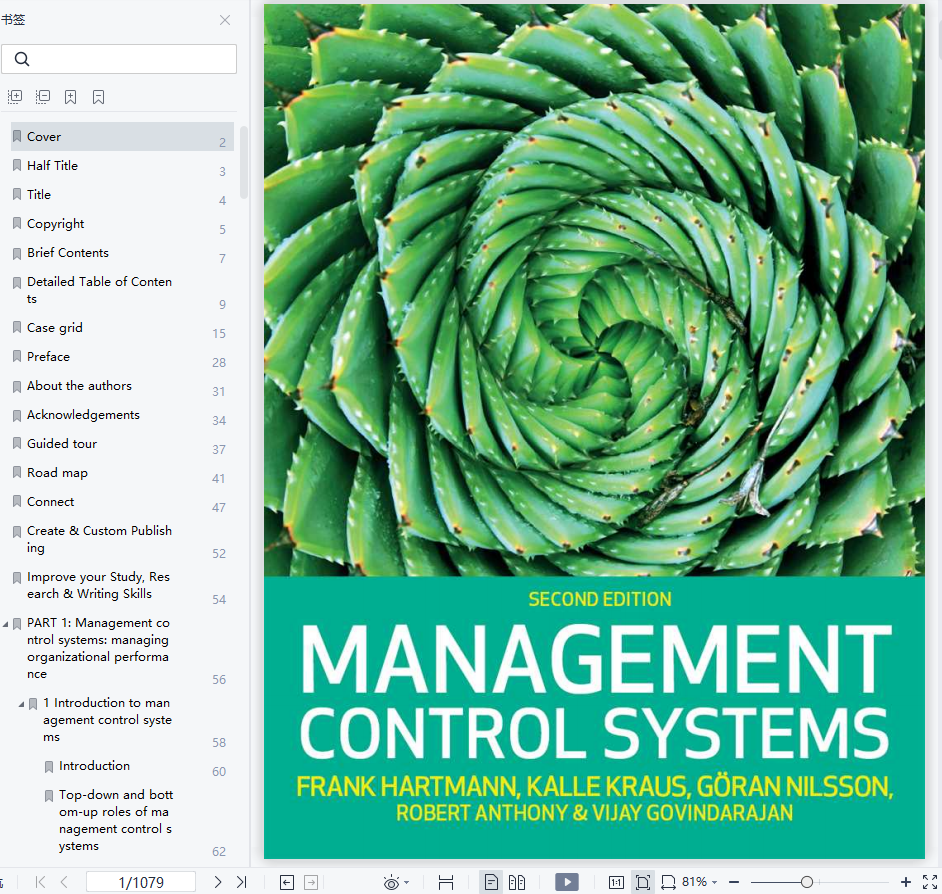Click bookmark icon beside Case grid
Screen dimensions: 942x894
point(17,327)
